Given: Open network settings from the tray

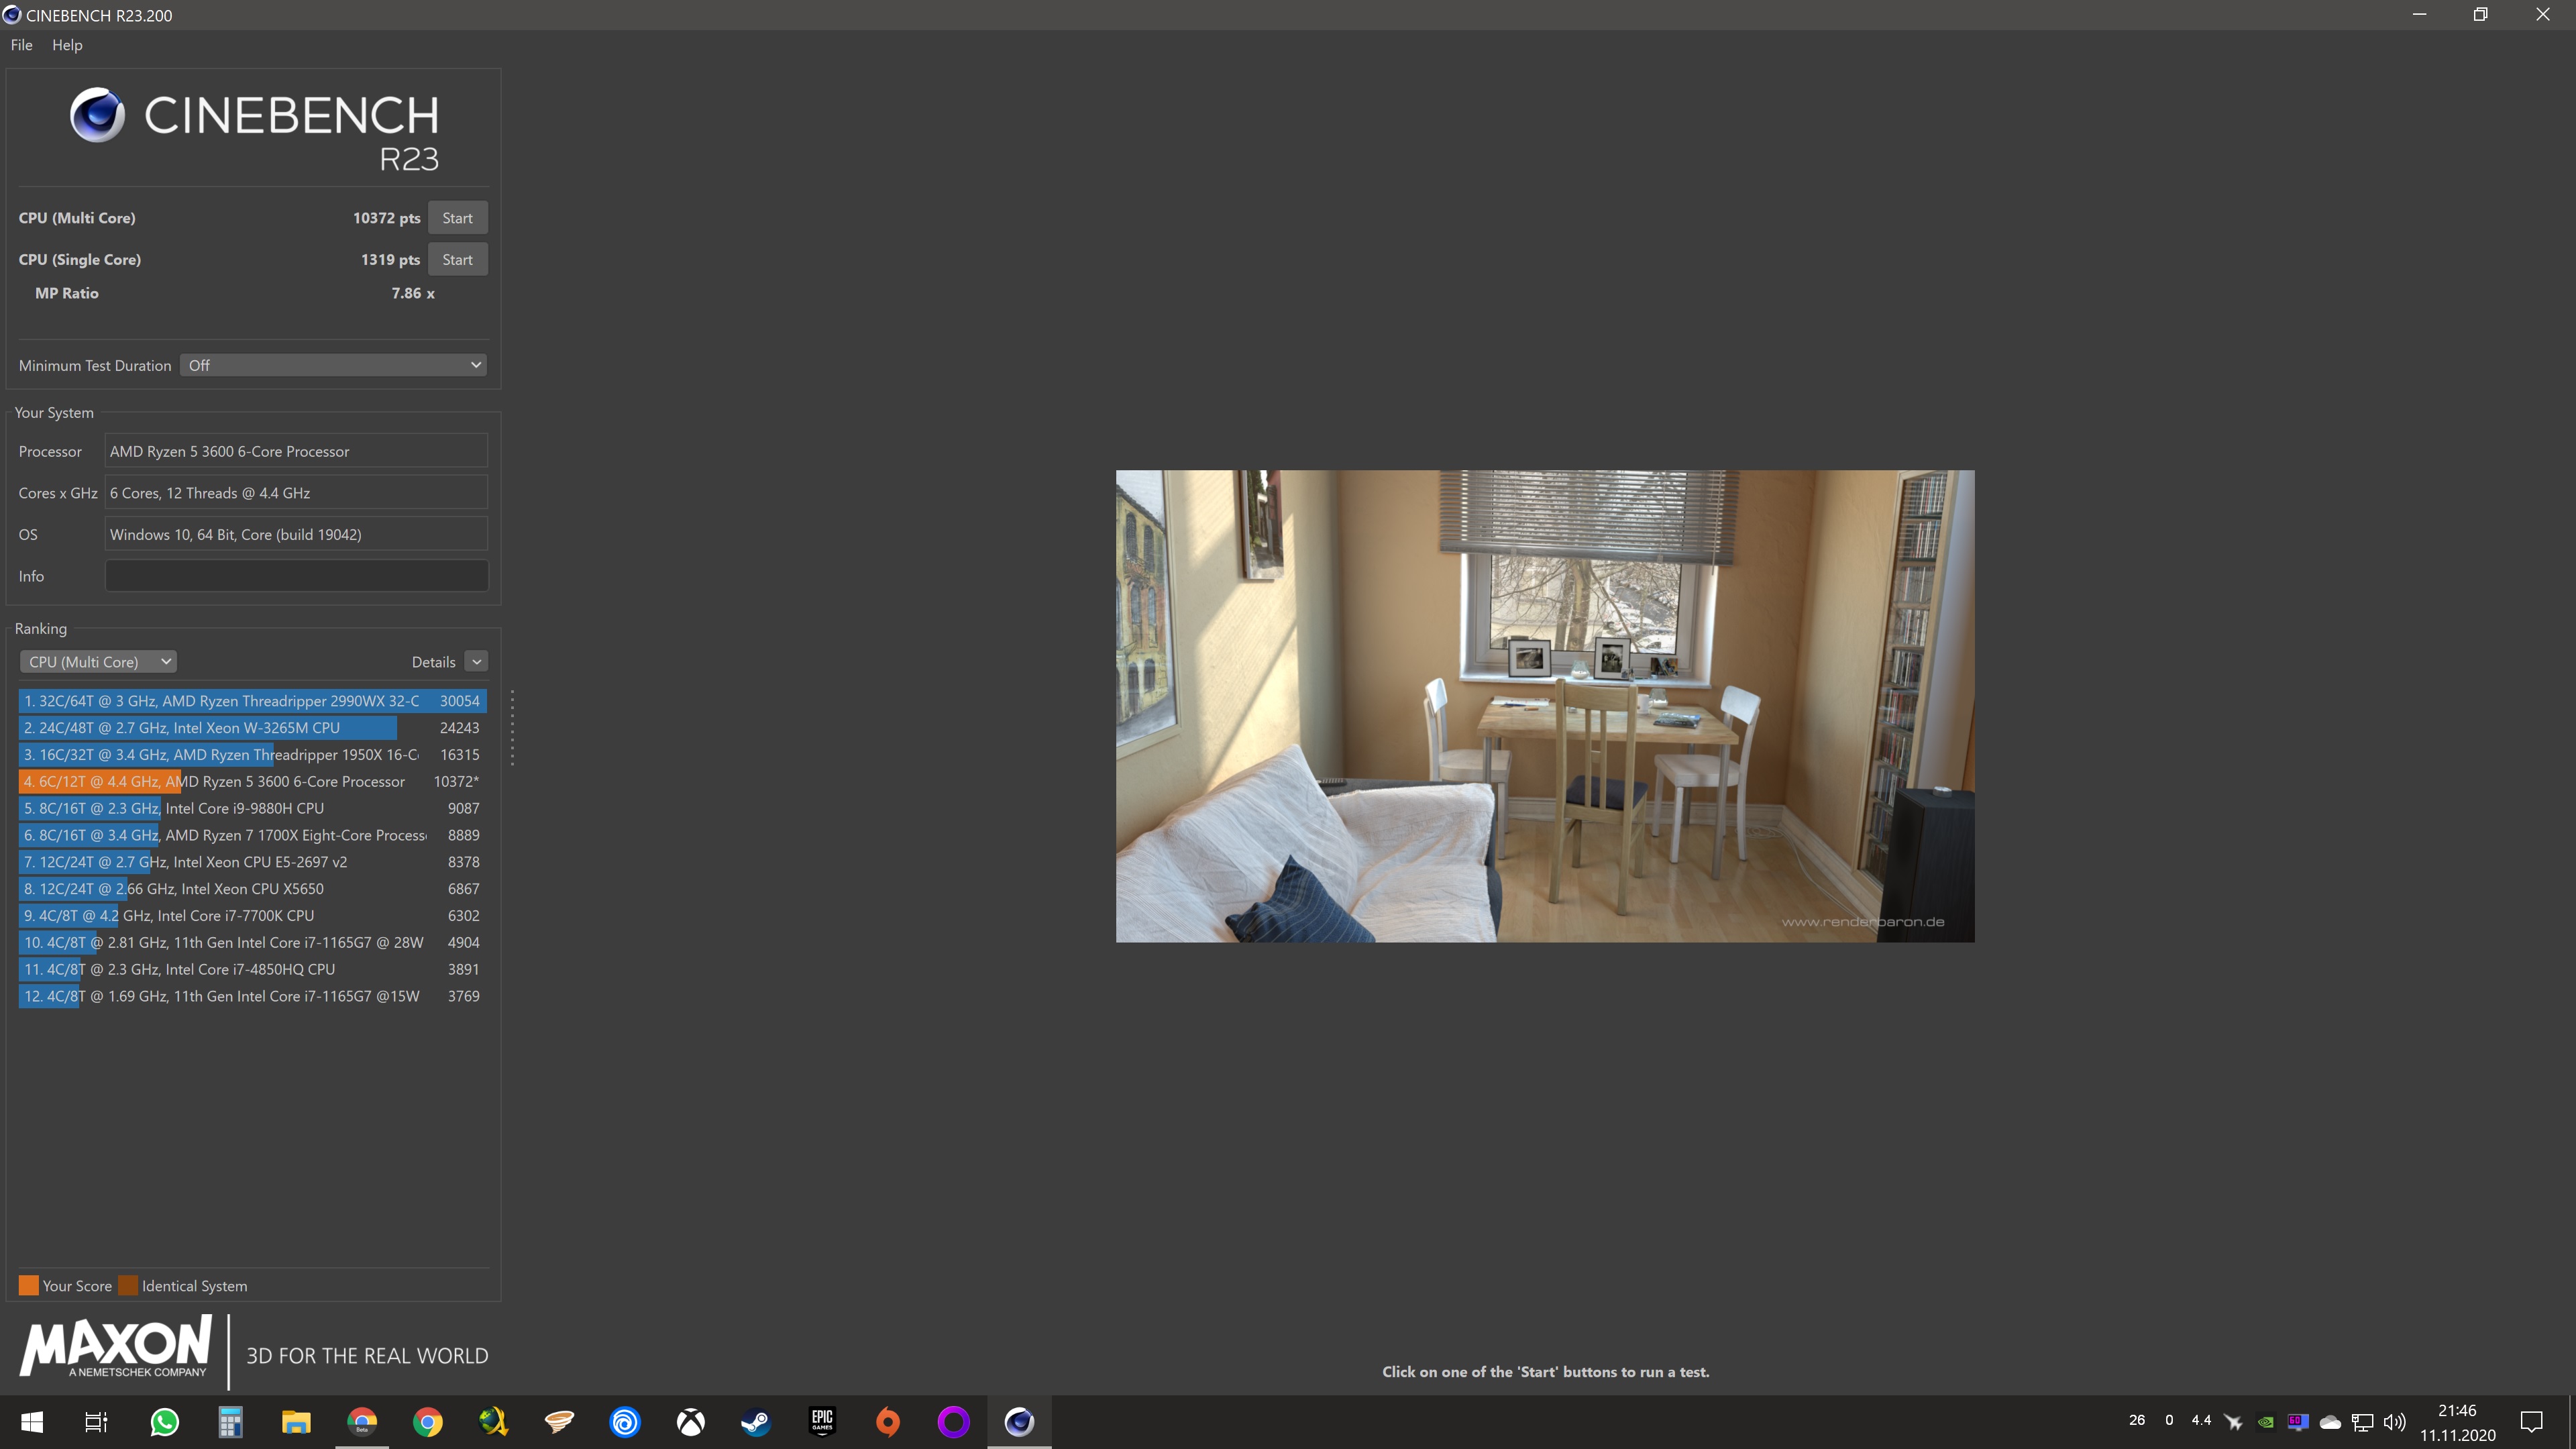Looking at the screenshot, I should [x=2363, y=1421].
